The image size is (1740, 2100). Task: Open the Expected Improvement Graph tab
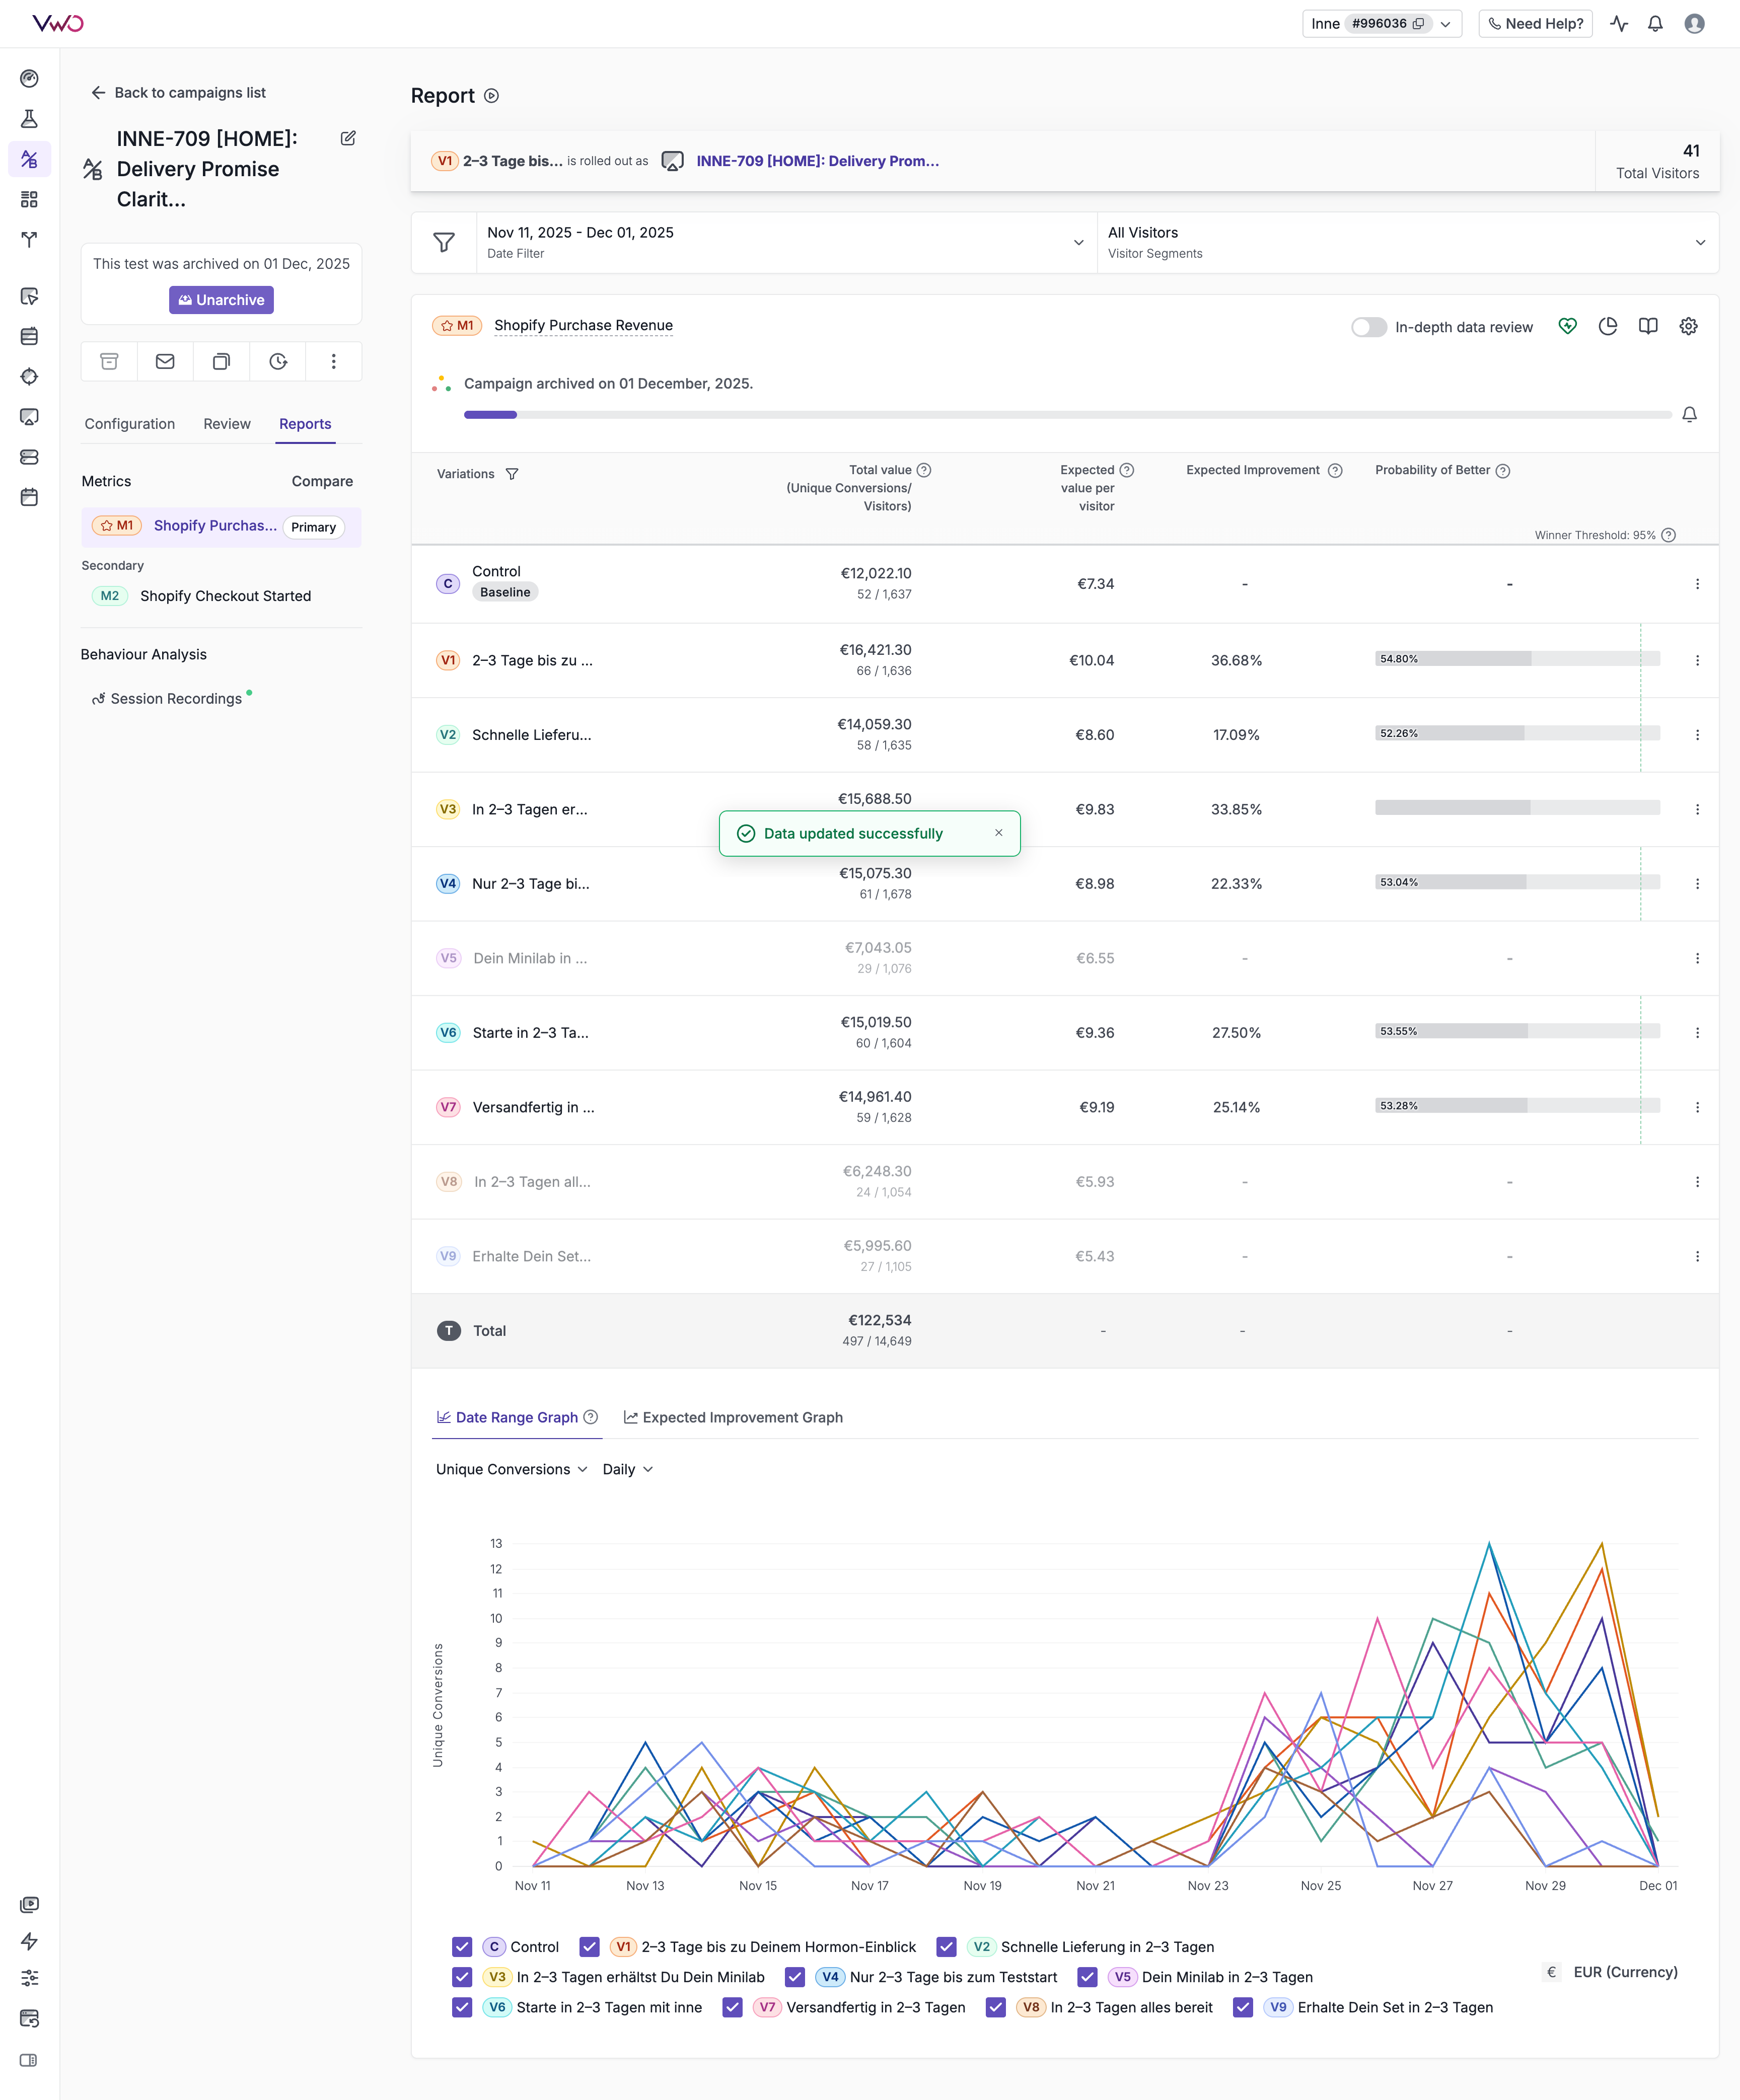click(733, 1417)
